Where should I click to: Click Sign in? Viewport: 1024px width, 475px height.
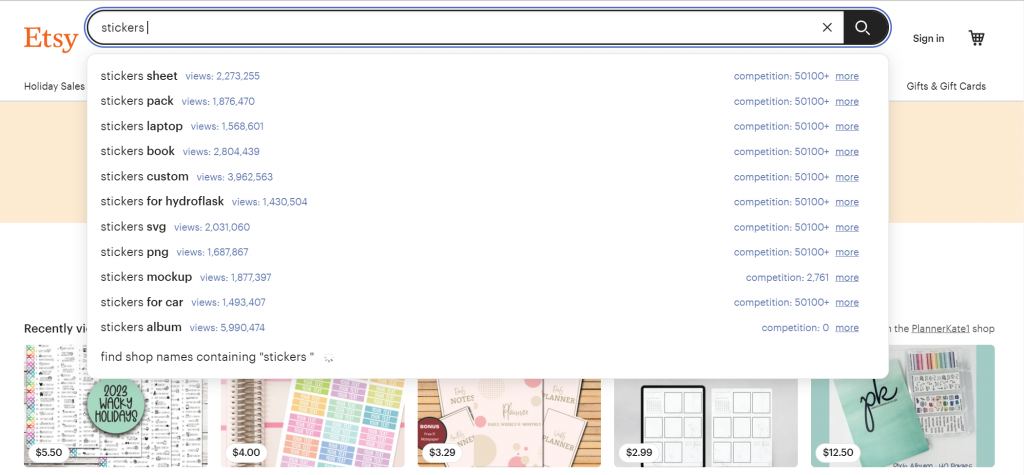point(928,38)
